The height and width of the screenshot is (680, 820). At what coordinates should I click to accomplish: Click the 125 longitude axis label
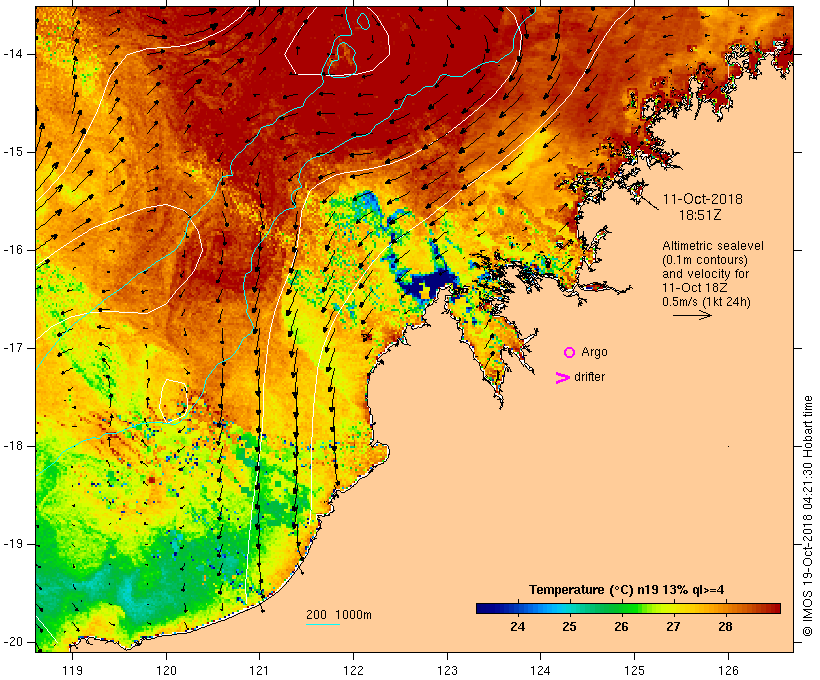click(x=634, y=671)
